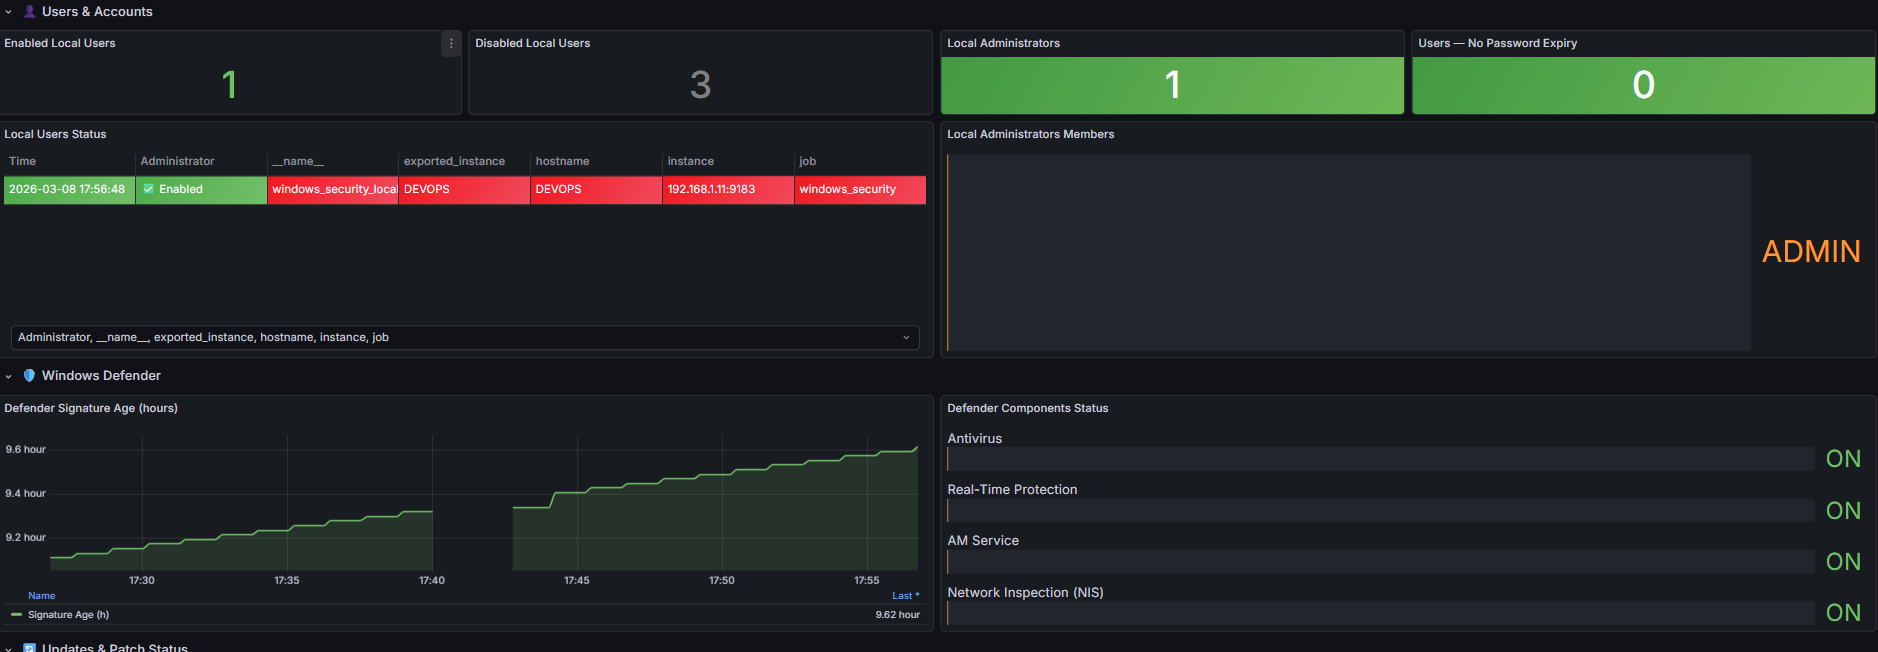Open the Enabled Local Users panel menu
This screenshot has width=1878, height=652.
tap(451, 43)
